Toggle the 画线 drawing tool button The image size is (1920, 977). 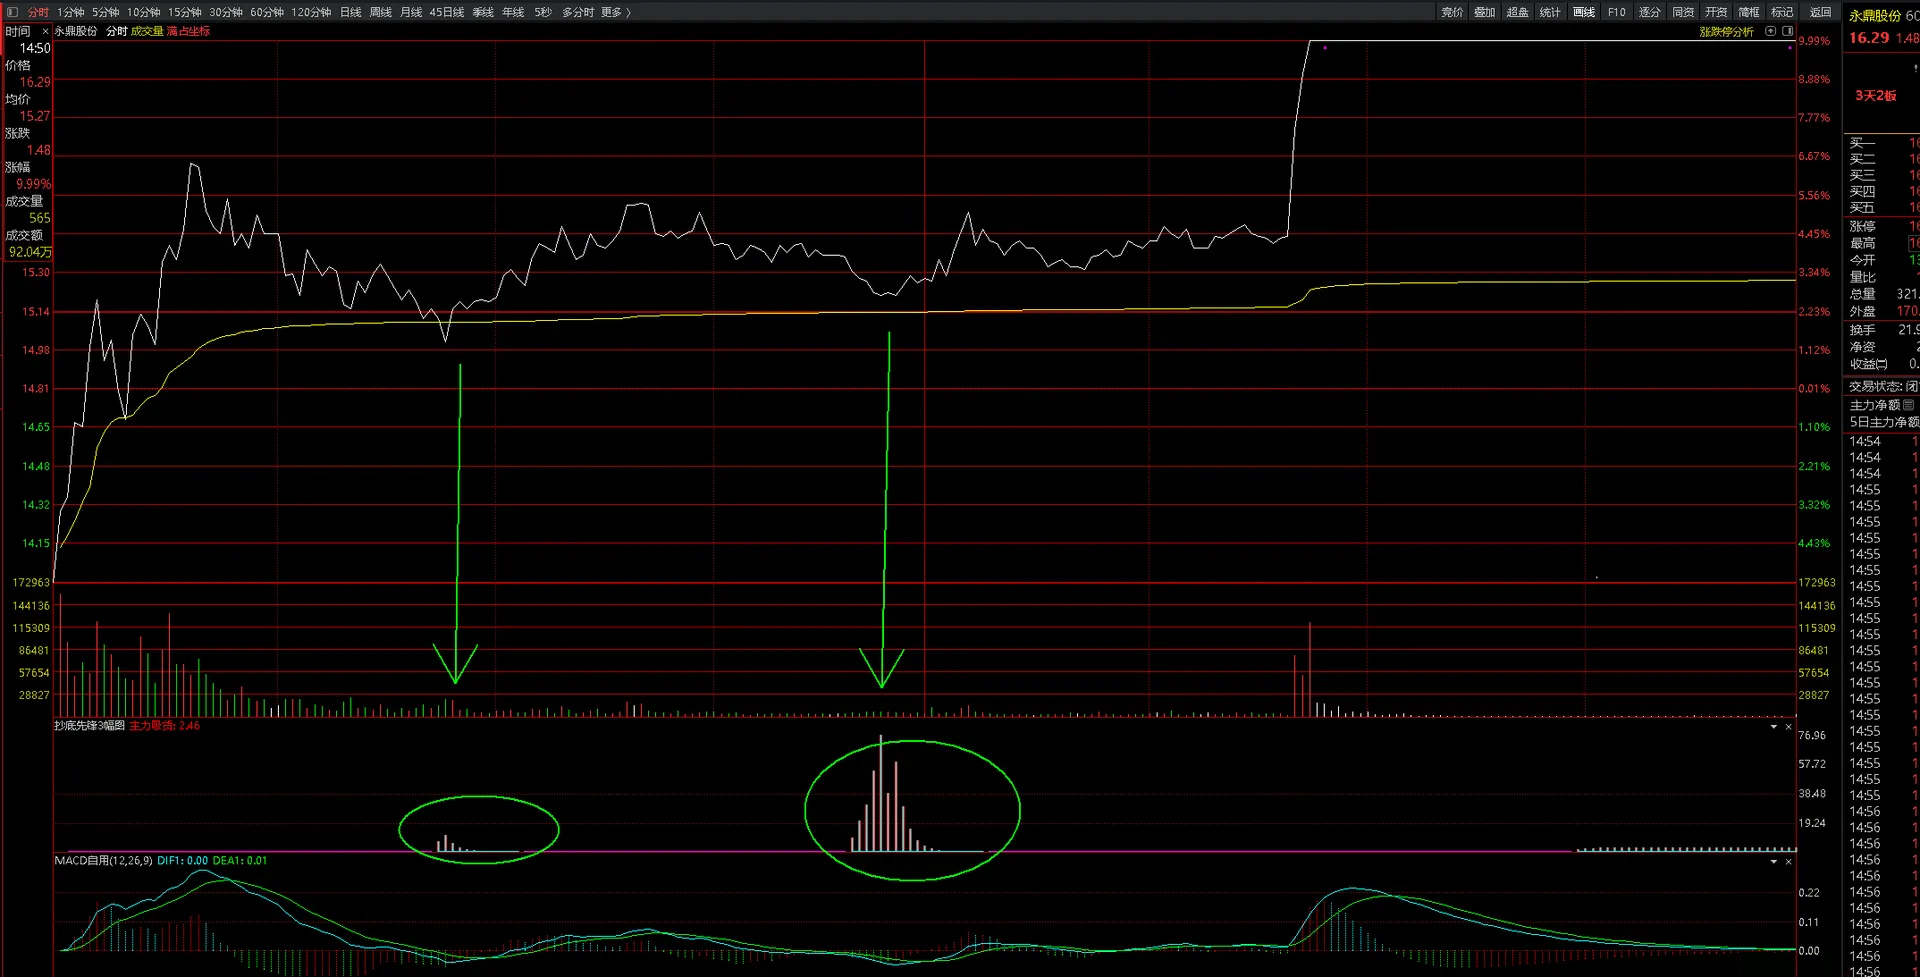coord(1584,12)
